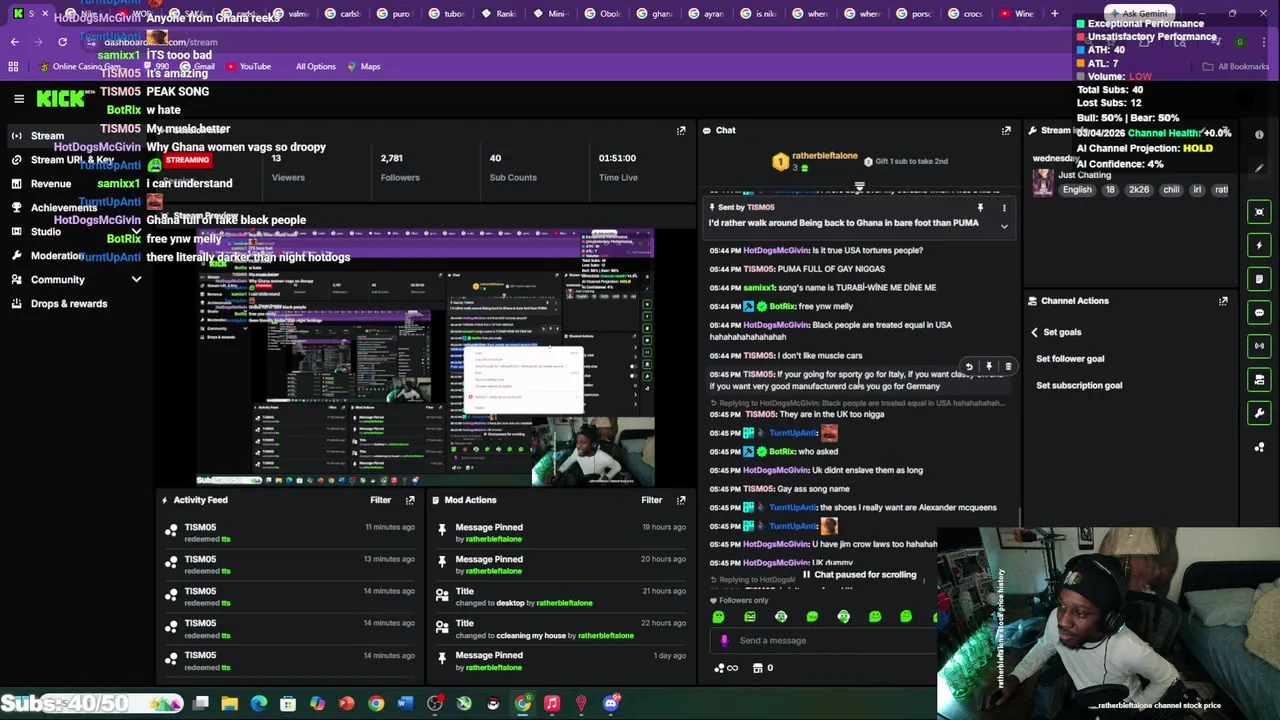Viewport: 1280px width, 720px height.
Task: Click samixx1 username in chat
Action: point(759,288)
